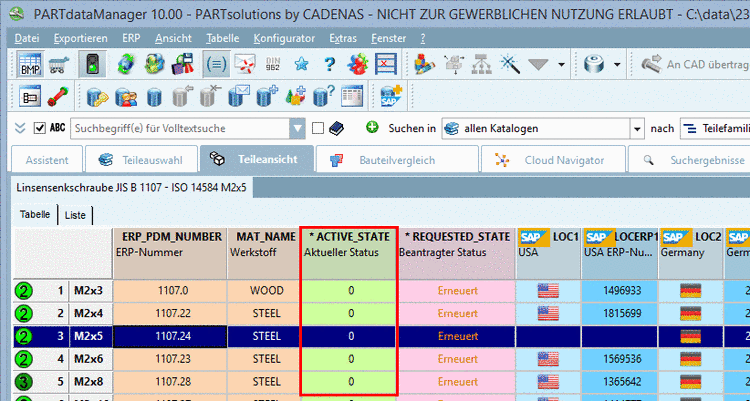Screen dimensions: 750x401
Task: Open the Extras menu
Action: [x=343, y=38]
